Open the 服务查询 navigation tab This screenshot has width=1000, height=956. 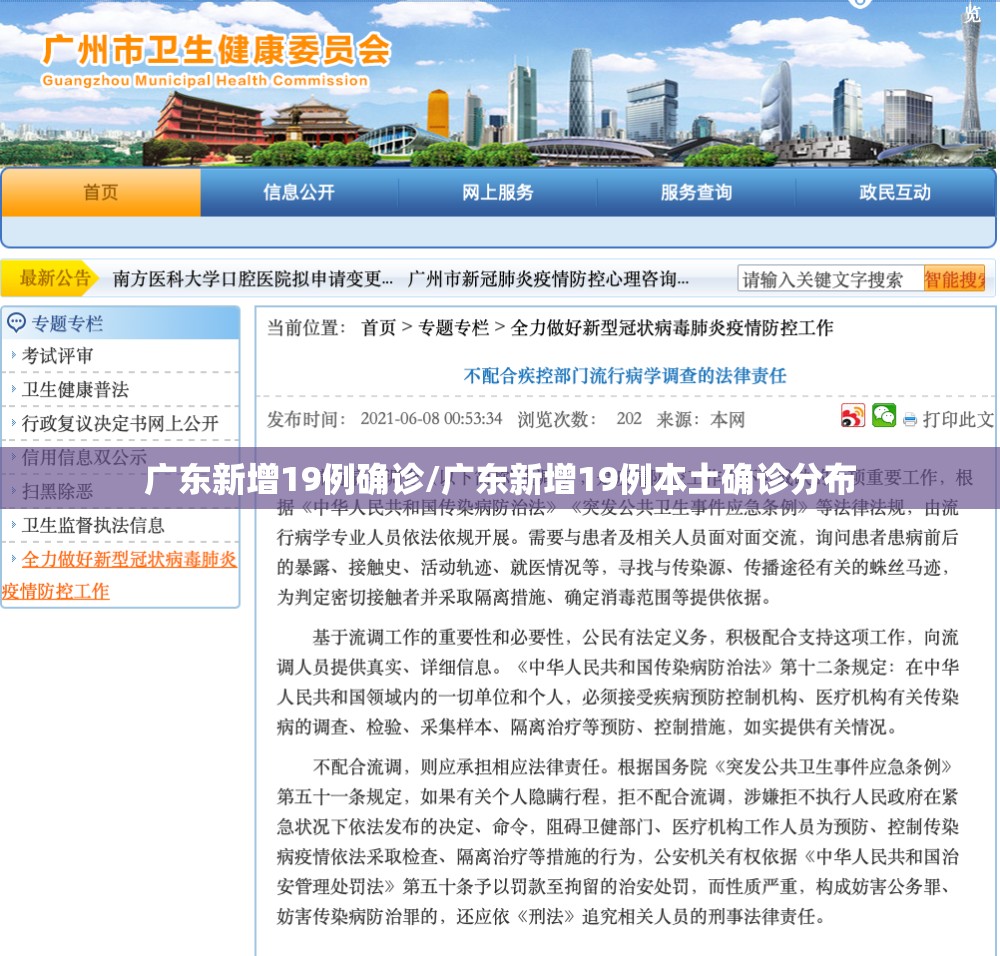[x=696, y=193]
